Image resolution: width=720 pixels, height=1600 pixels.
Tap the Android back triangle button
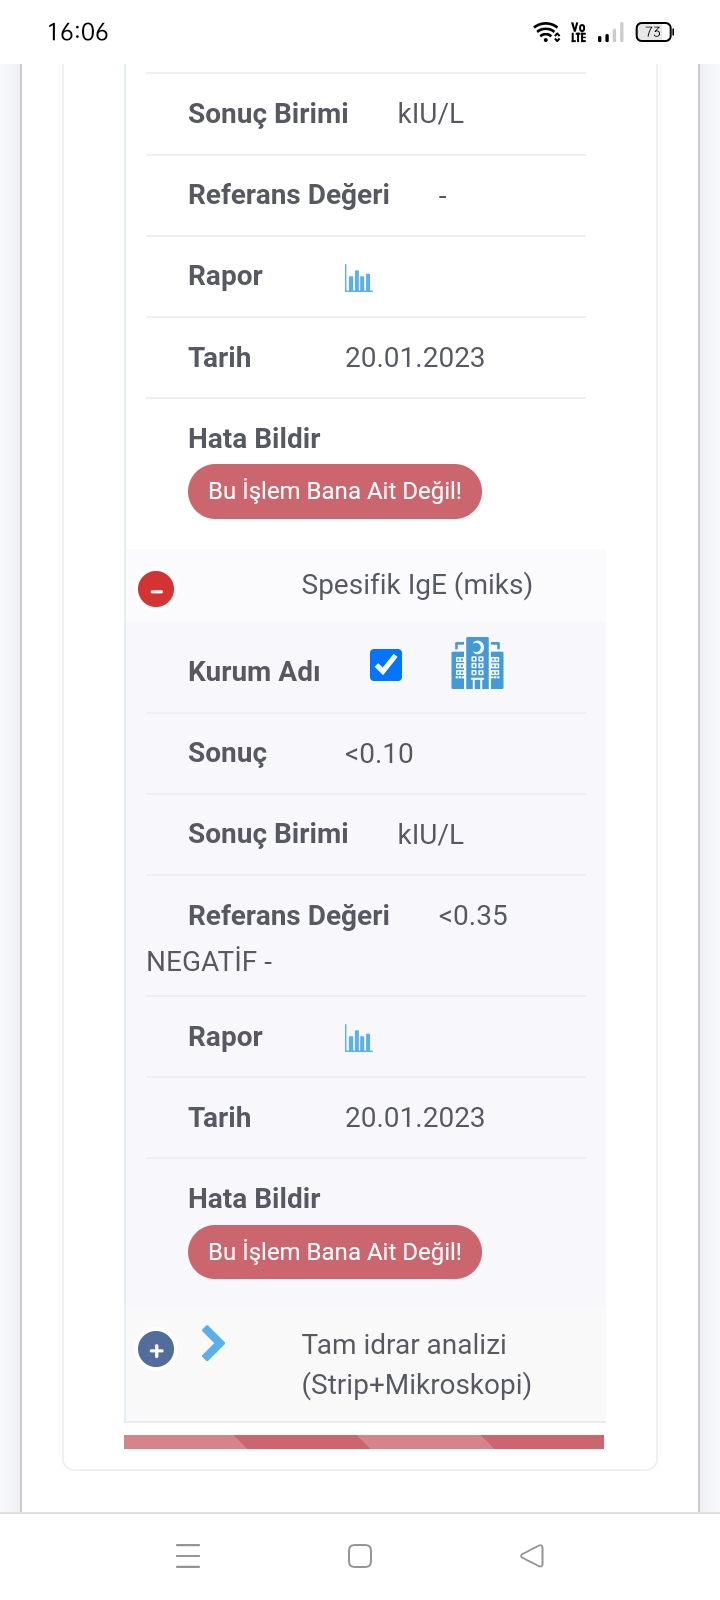coord(532,1555)
